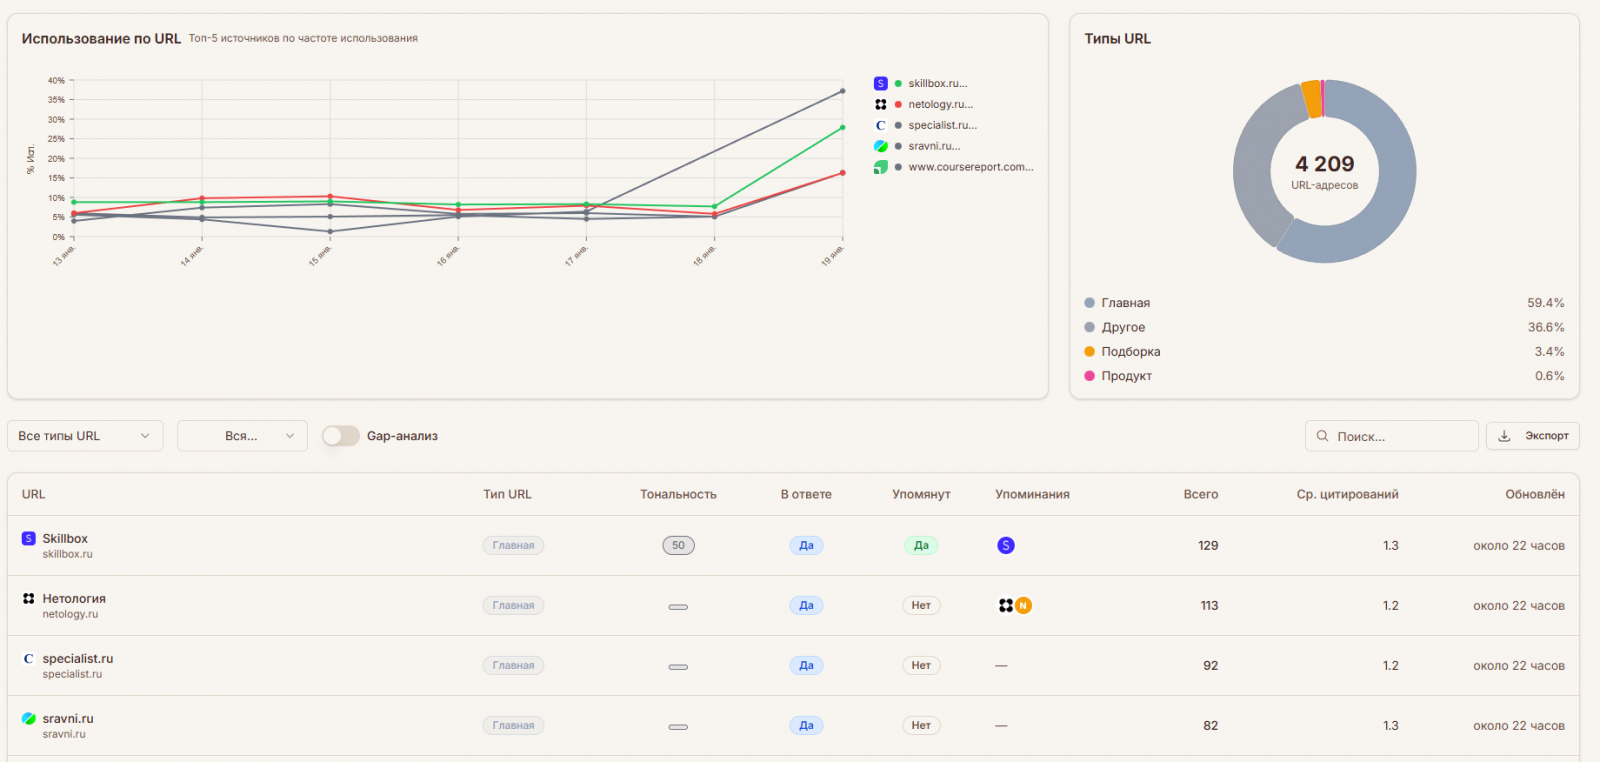The image size is (1600, 762).
Task: Click the specialist.ru icon in the chart legend
Action: tap(880, 126)
